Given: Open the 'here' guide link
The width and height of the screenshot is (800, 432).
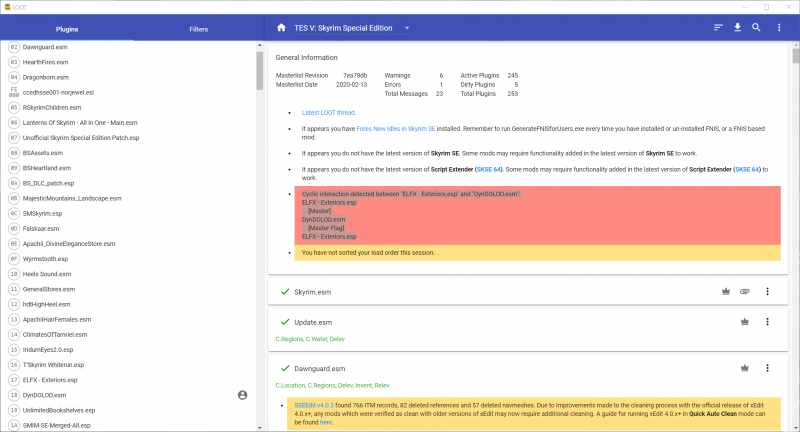Looking at the screenshot, I should click(326, 422).
